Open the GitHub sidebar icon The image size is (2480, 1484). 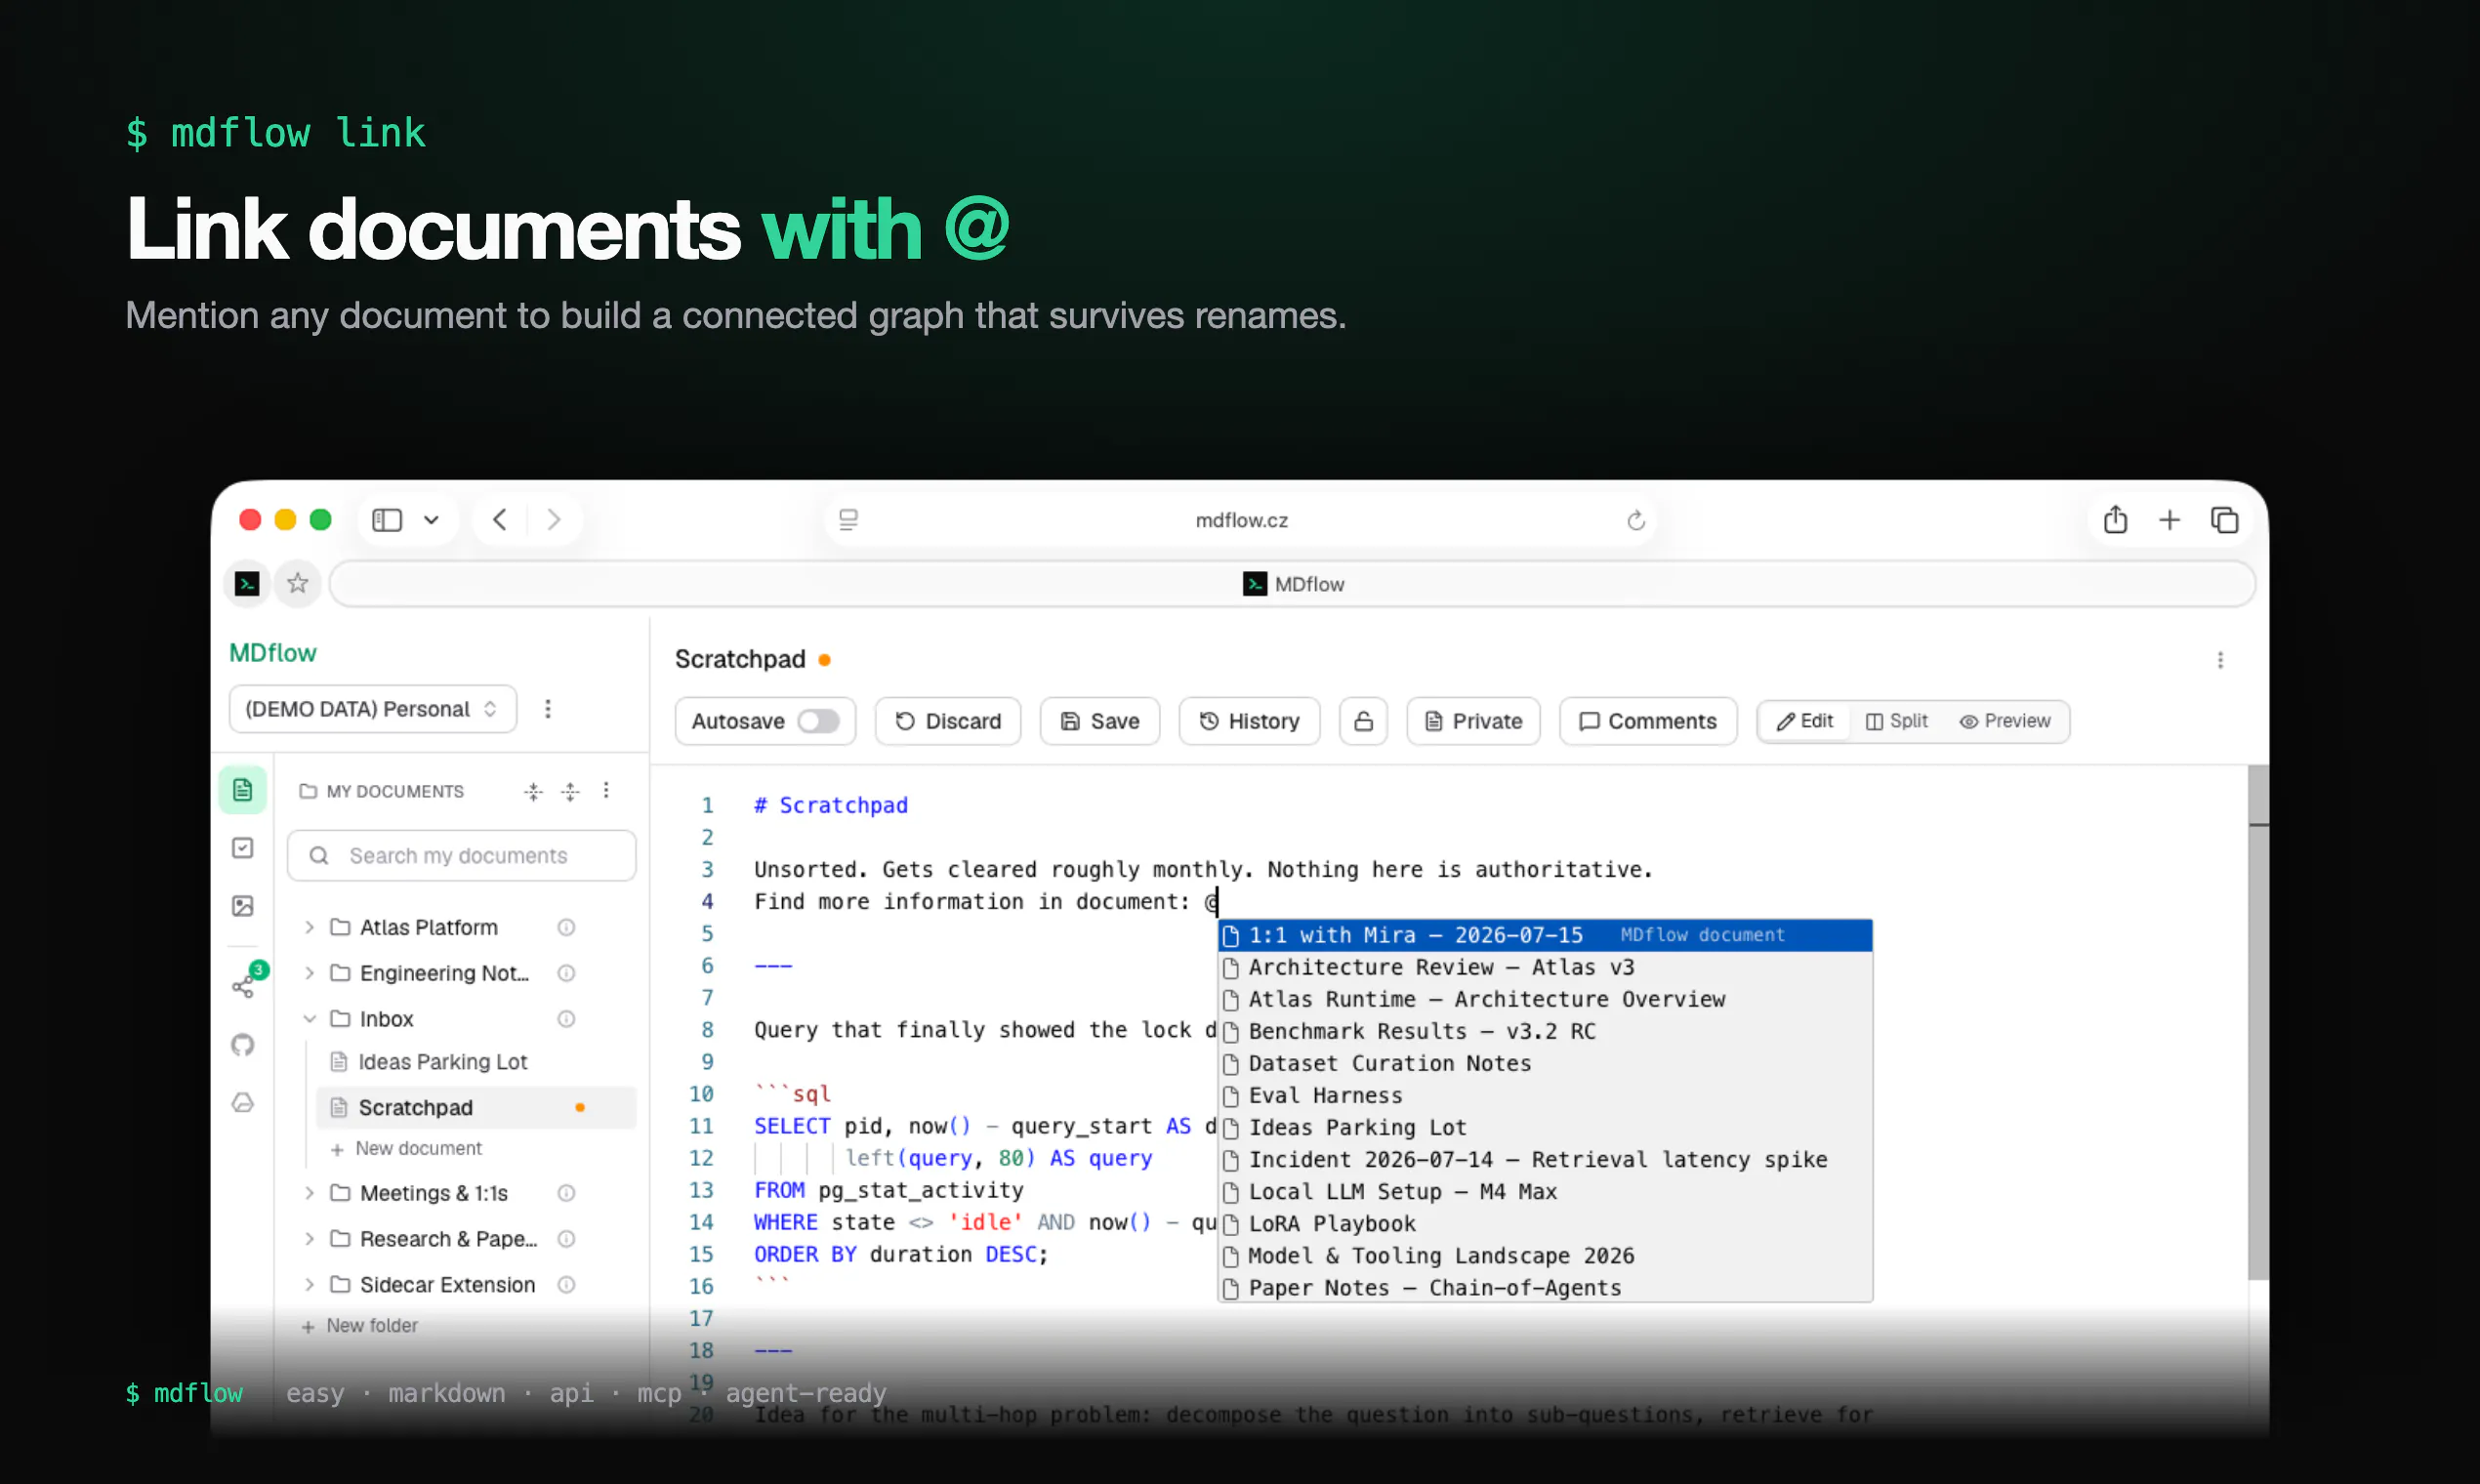click(x=242, y=1045)
